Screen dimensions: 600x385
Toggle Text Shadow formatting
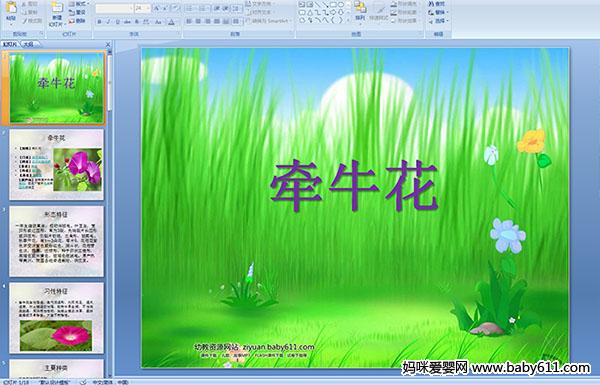(x=137, y=22)
